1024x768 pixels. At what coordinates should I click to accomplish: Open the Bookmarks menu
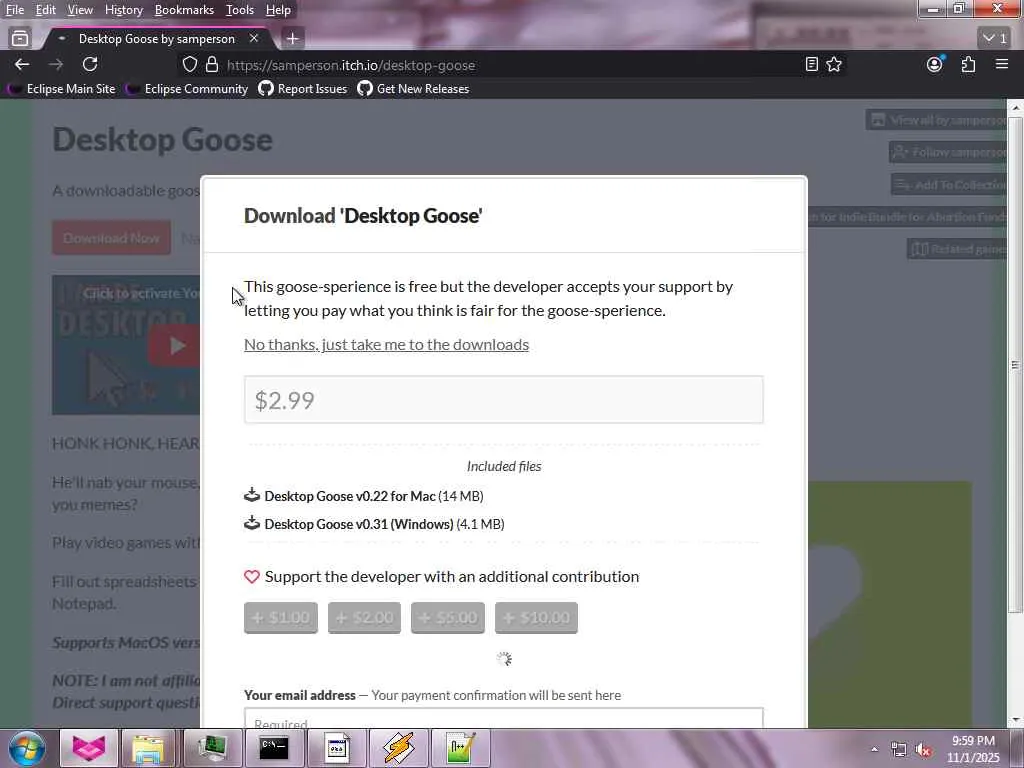click(184, 10)
